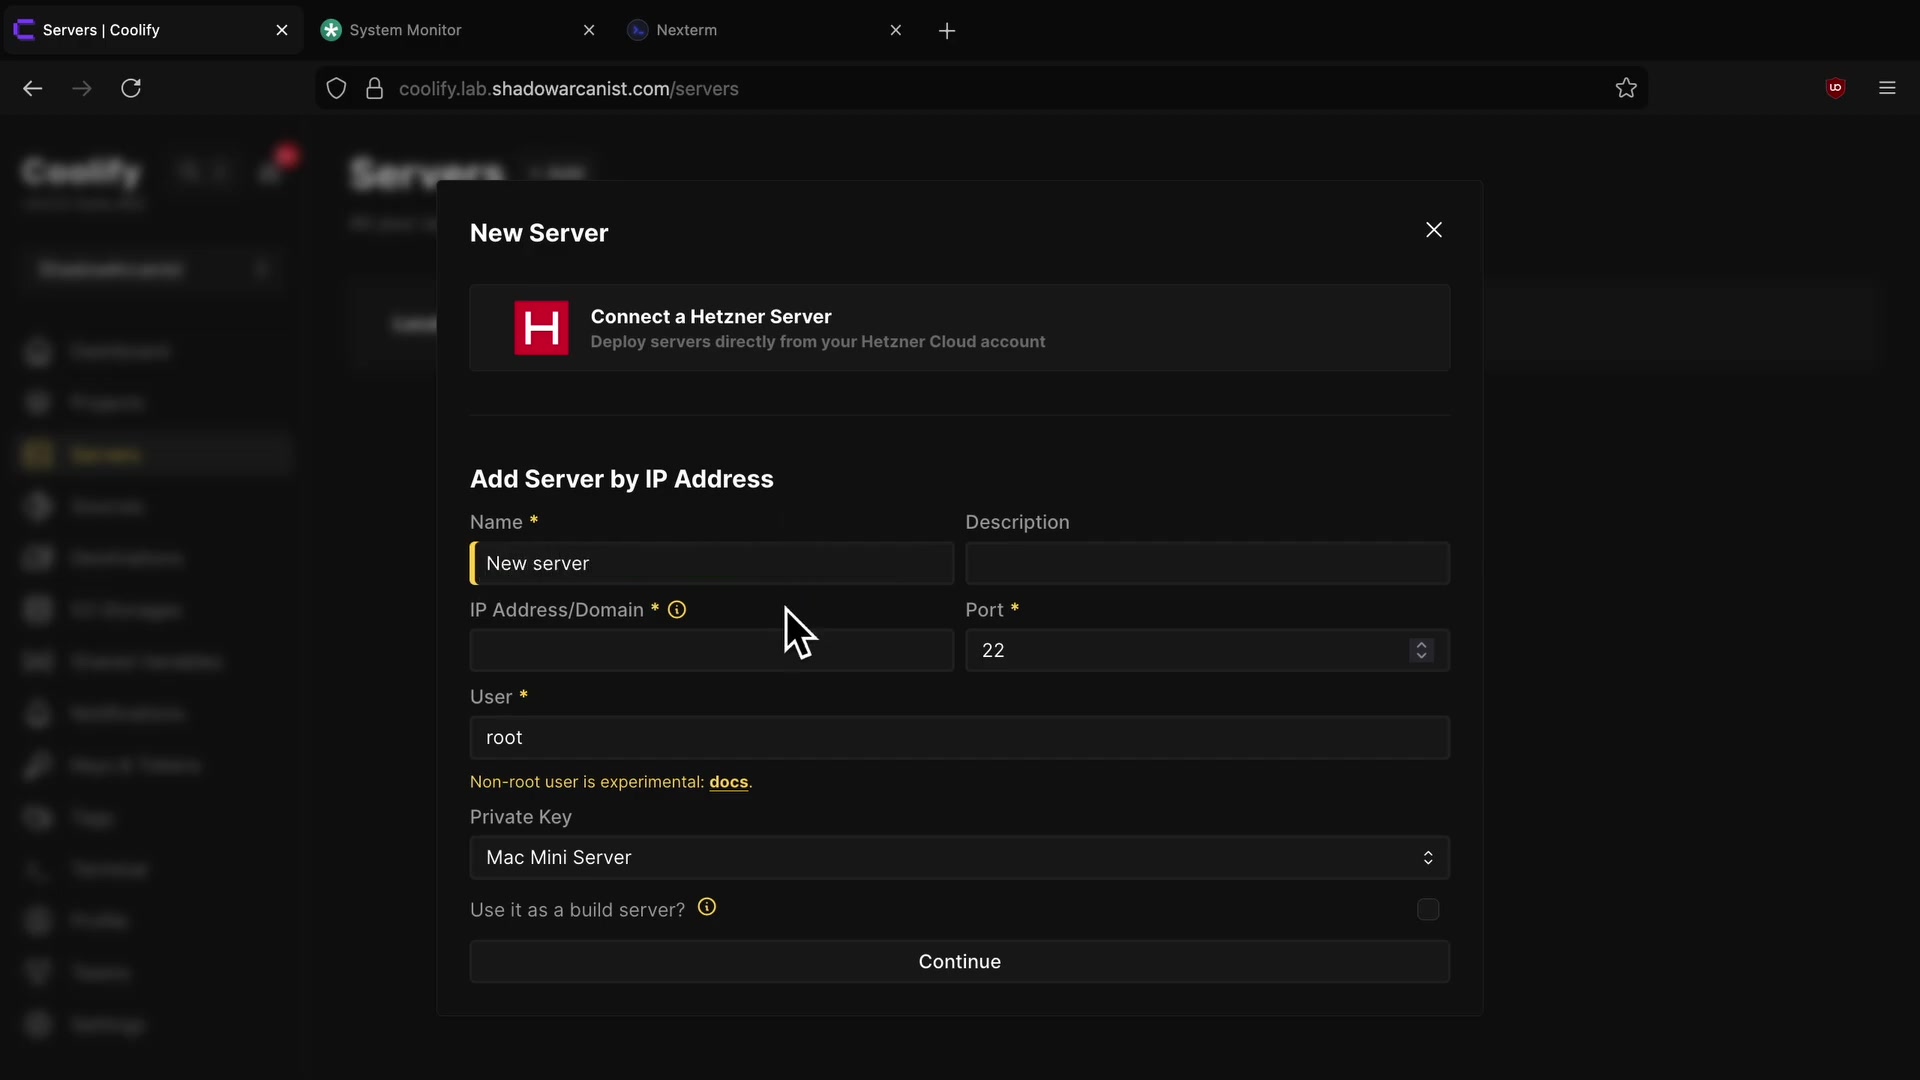
Task: Open uBlock Origin extension icon
Action: click(1835, 88)
